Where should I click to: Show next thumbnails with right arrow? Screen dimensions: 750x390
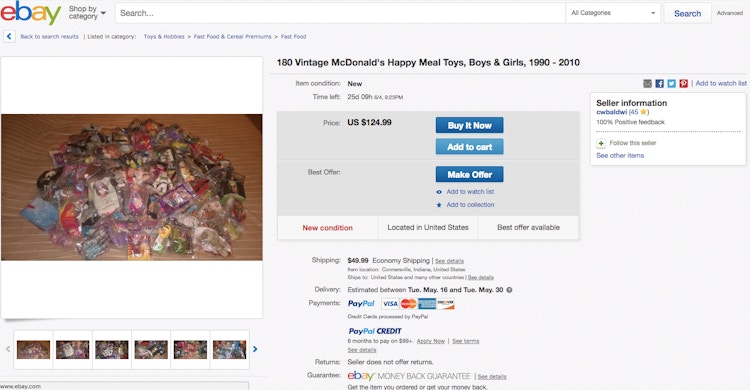point(255,349)
